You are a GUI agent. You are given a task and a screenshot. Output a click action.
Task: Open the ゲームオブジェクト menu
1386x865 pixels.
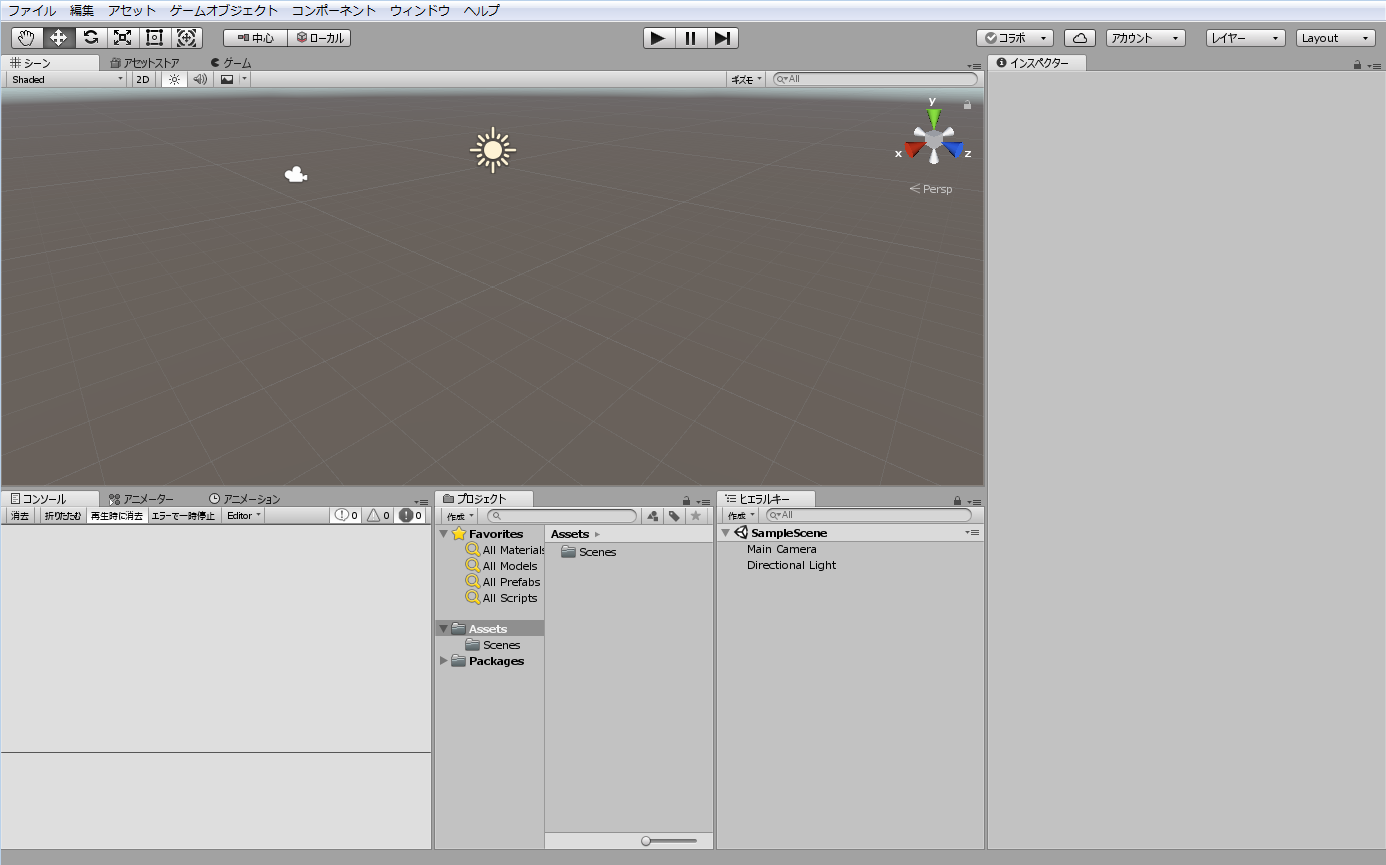pyautogui.click(x=224, y=11)
